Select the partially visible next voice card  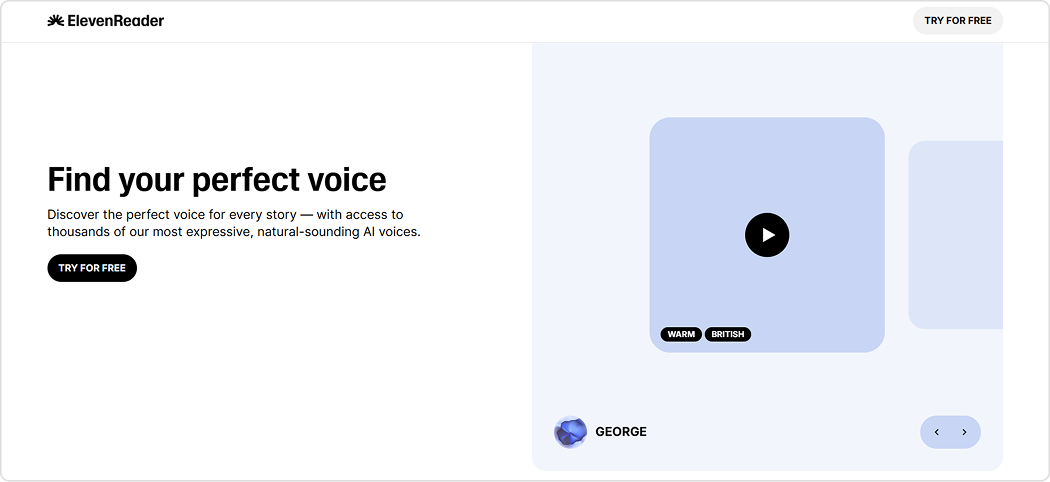pyautogui.click(x=955, y=235)
